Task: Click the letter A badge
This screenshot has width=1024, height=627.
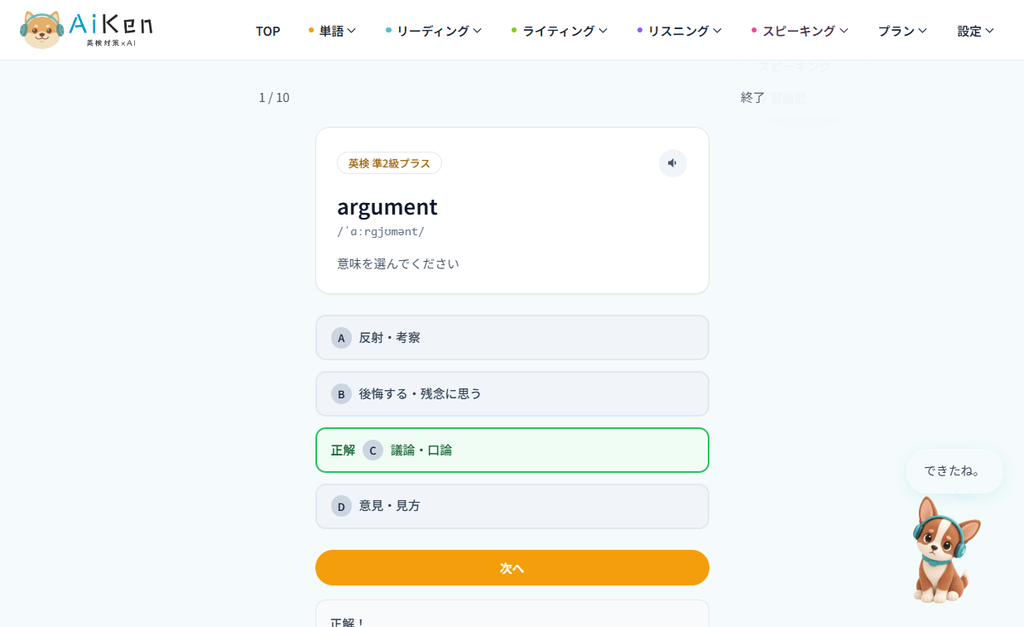Action: click(341, 338)
